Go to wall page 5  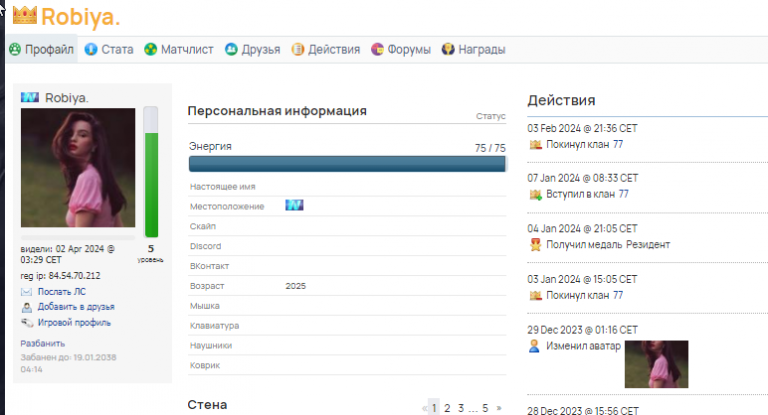[485, 408]
